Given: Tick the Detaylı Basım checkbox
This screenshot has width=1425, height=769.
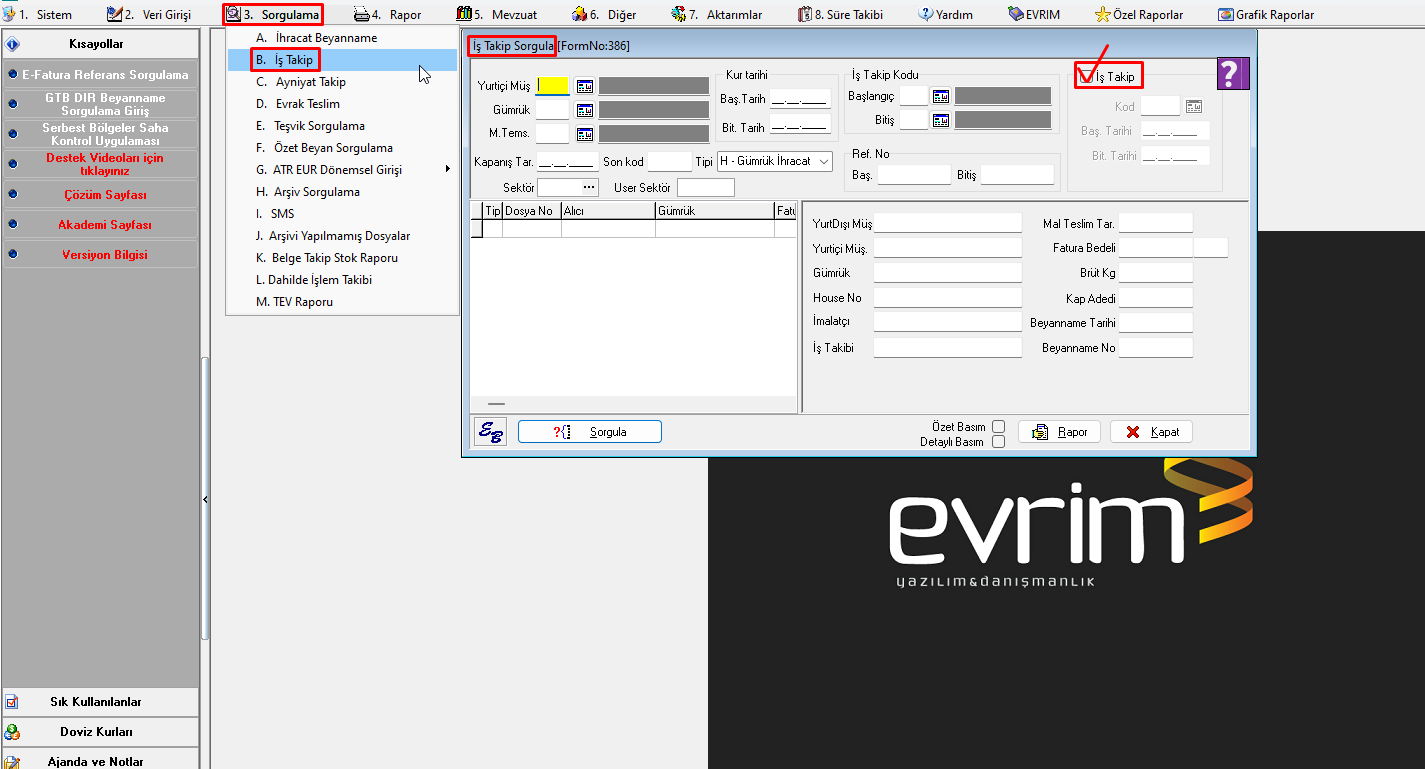Looking at the screenshot, I should (x=998, y=442).
